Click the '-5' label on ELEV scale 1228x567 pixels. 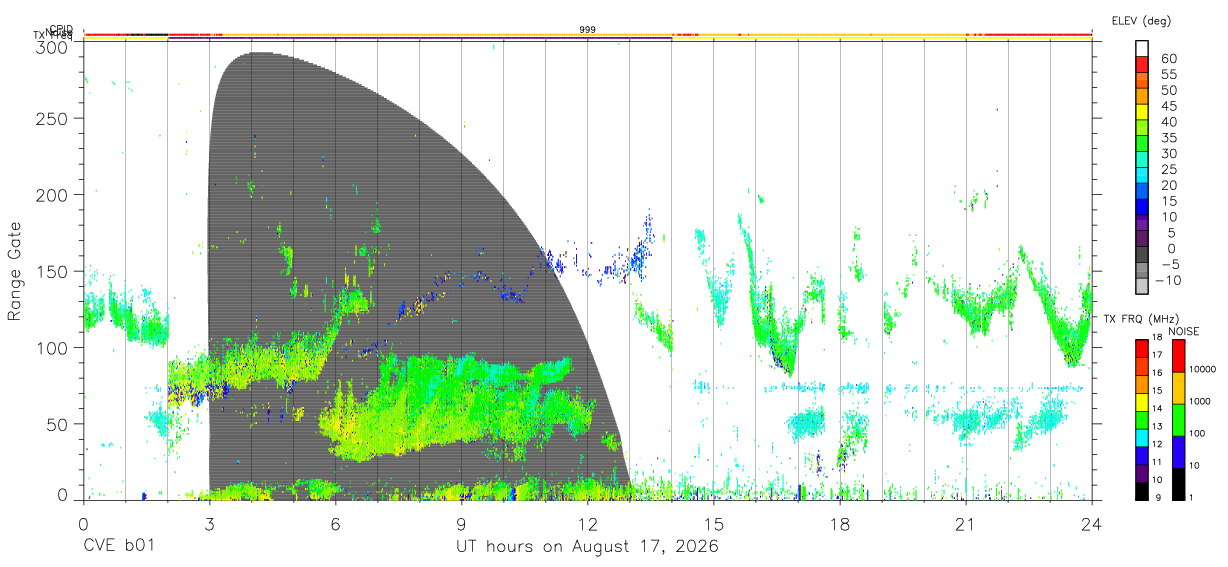pyautogui.click(x=1168, y=265)
